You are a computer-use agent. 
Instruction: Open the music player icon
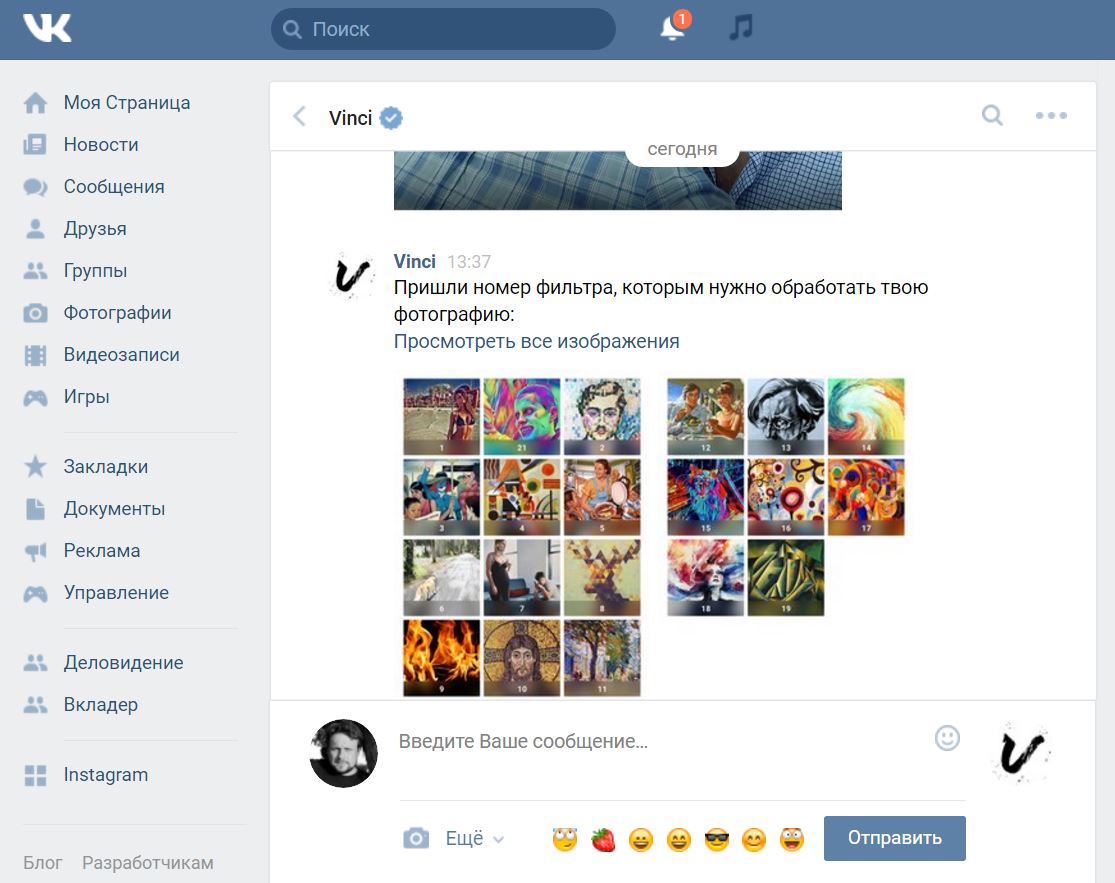pos(740,28)
